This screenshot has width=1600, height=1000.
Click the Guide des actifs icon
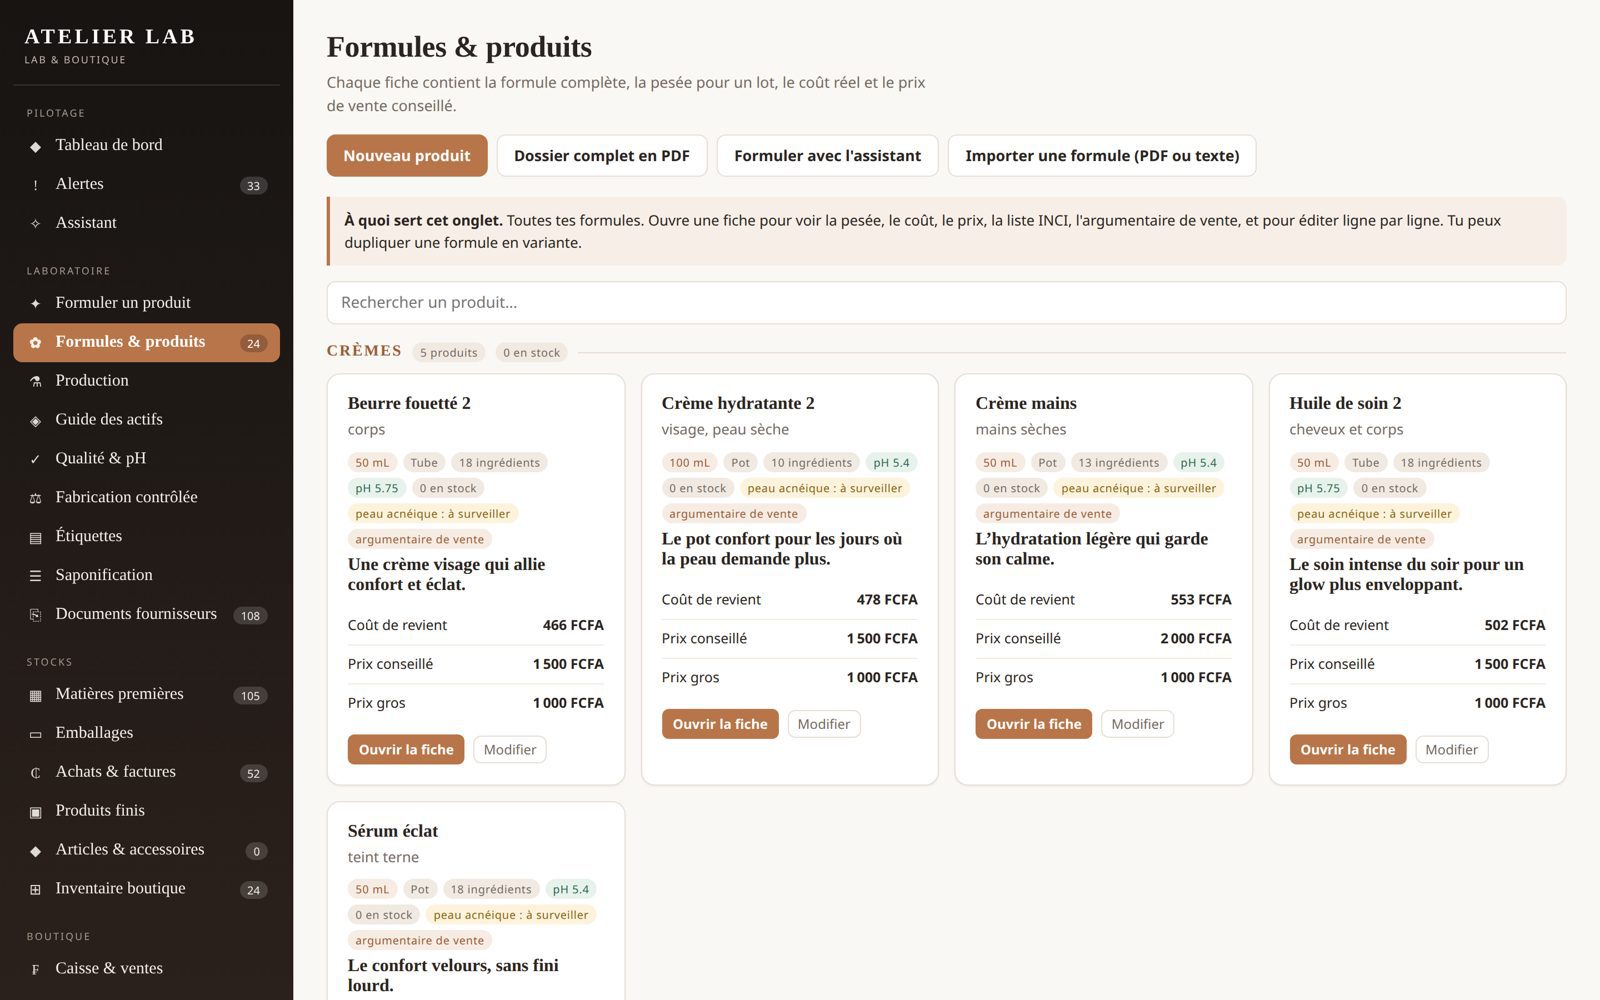pos(35,421)
